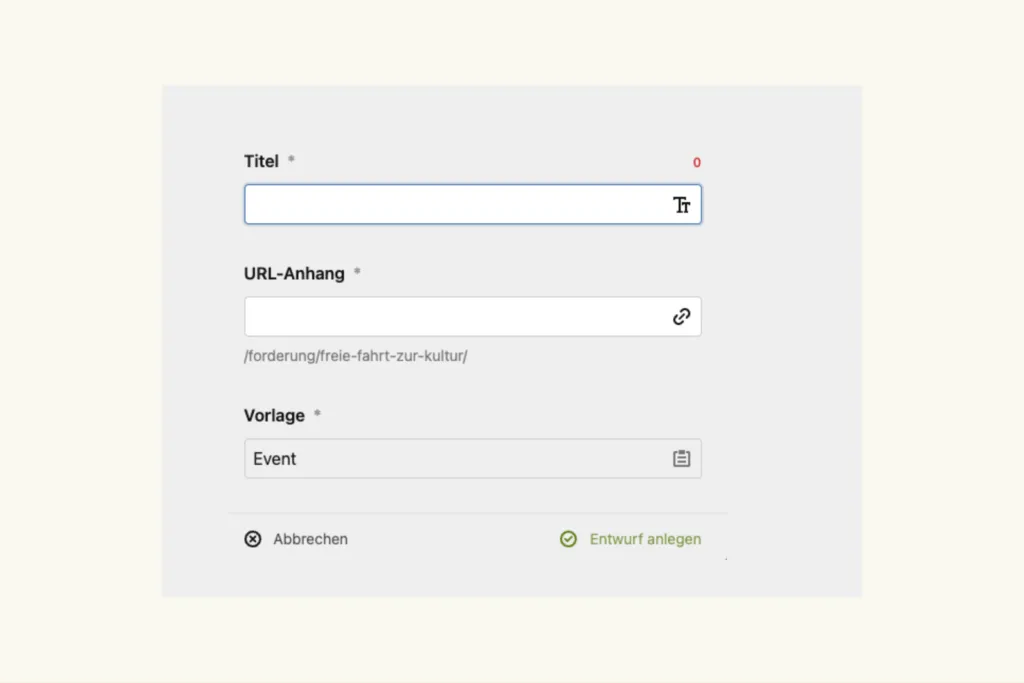Click the URL-Anhang field label
This screenshot has width=1024, height=683.
[294, 273]
